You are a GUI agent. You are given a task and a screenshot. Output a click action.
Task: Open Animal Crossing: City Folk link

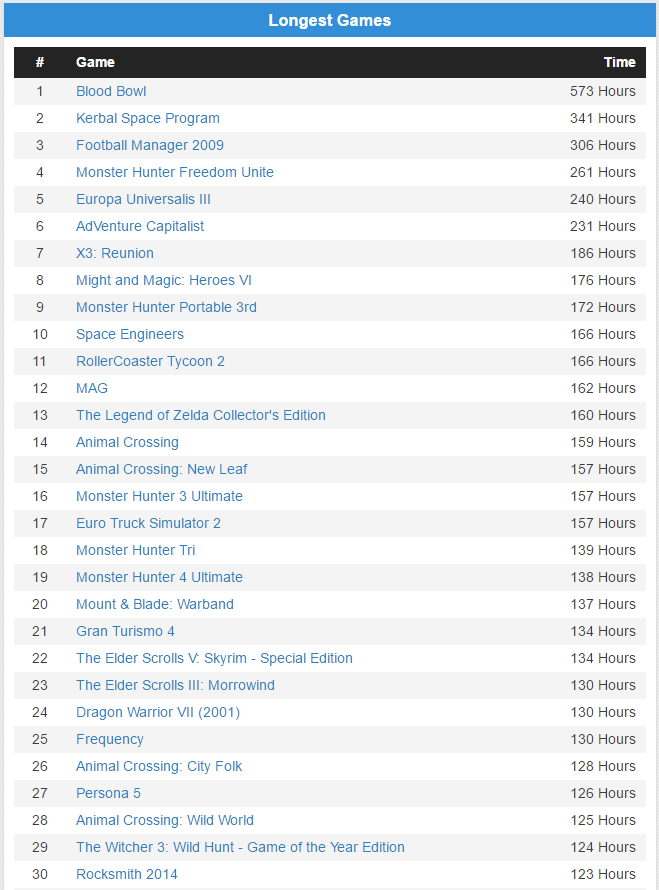click(x=159, y=766)
